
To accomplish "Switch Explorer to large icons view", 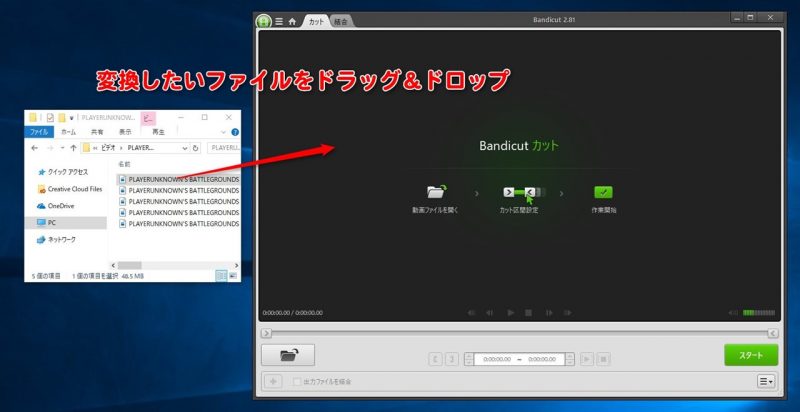I will point(233,276).
